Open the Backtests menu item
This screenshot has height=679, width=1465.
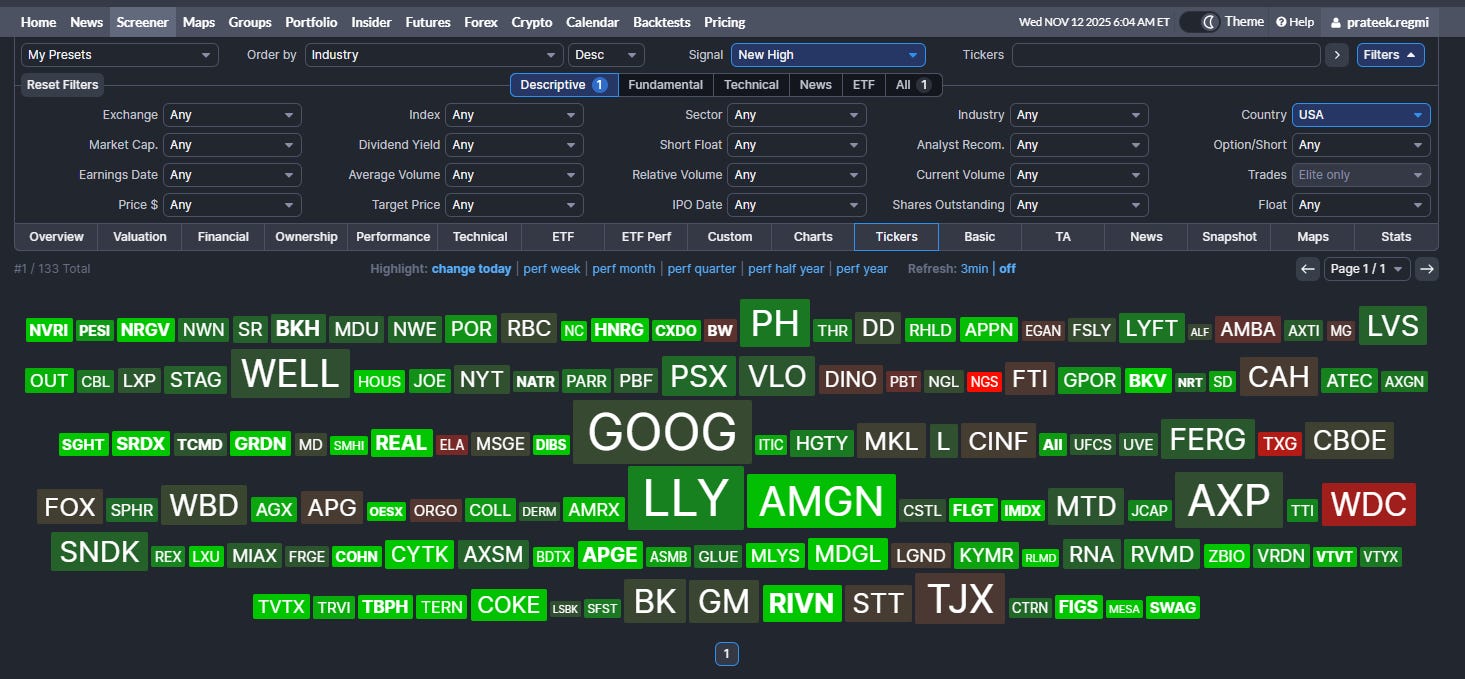coord(661,22)
